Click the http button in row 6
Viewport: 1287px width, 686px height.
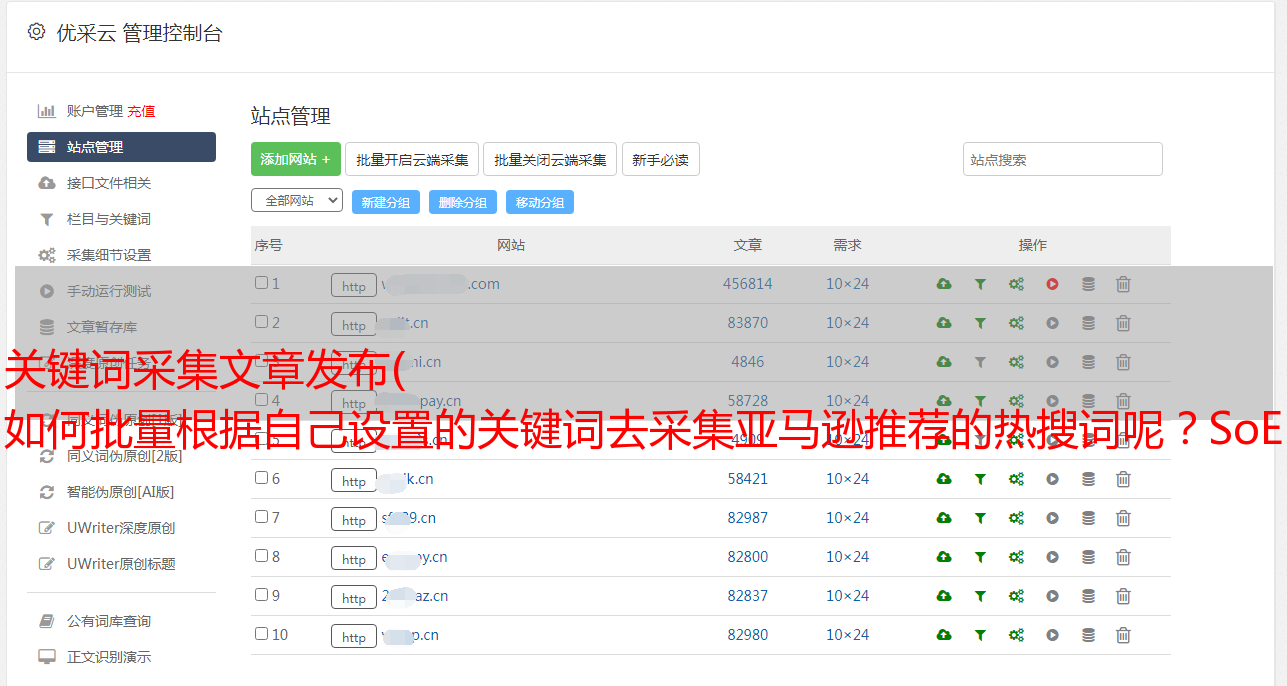pos(354,481)
